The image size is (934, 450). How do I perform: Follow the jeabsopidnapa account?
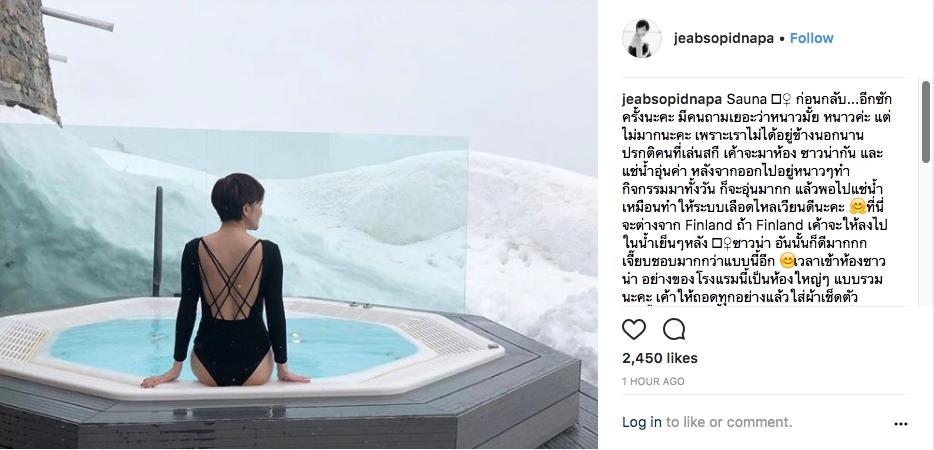pos(811,38)
